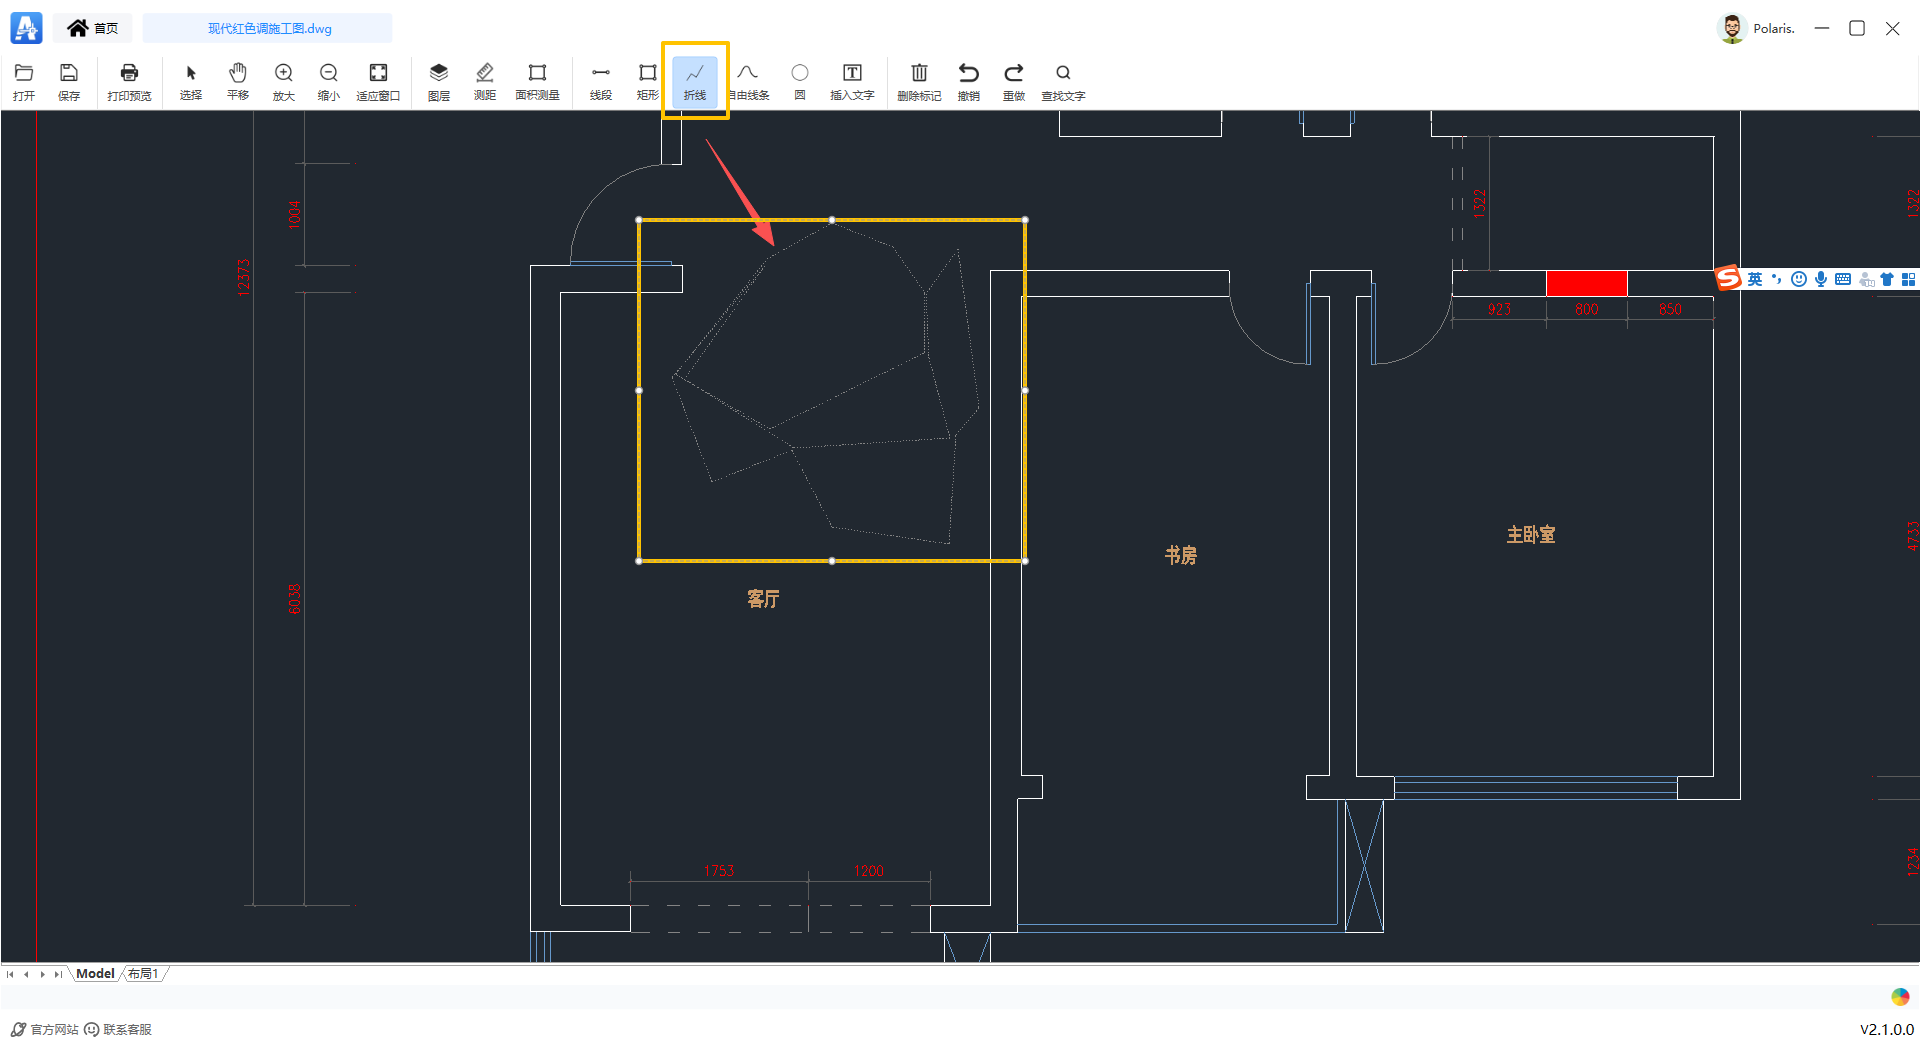Choose the 面积测量 area measurement tool
The width and height of the screenshot is (1920, 1050).
[537, 81]
